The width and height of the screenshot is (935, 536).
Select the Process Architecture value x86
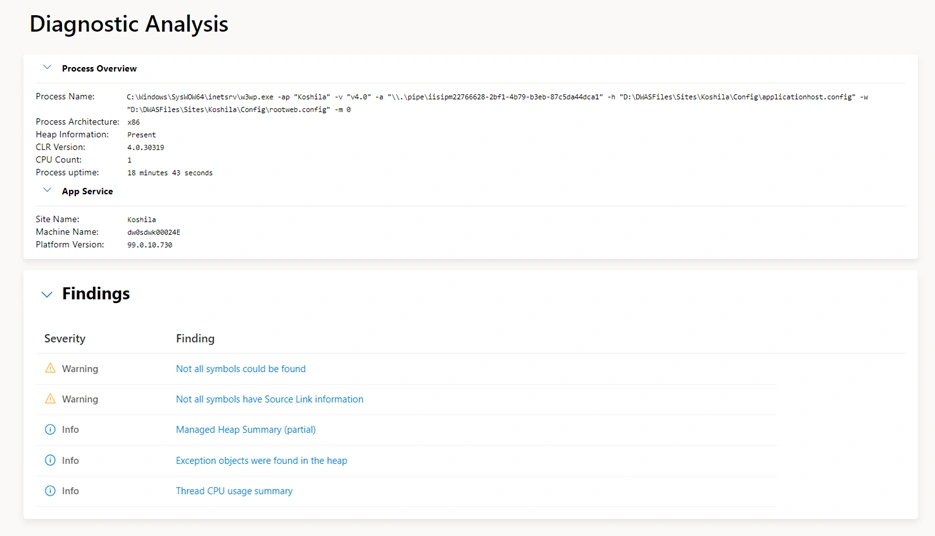[134, 122]
